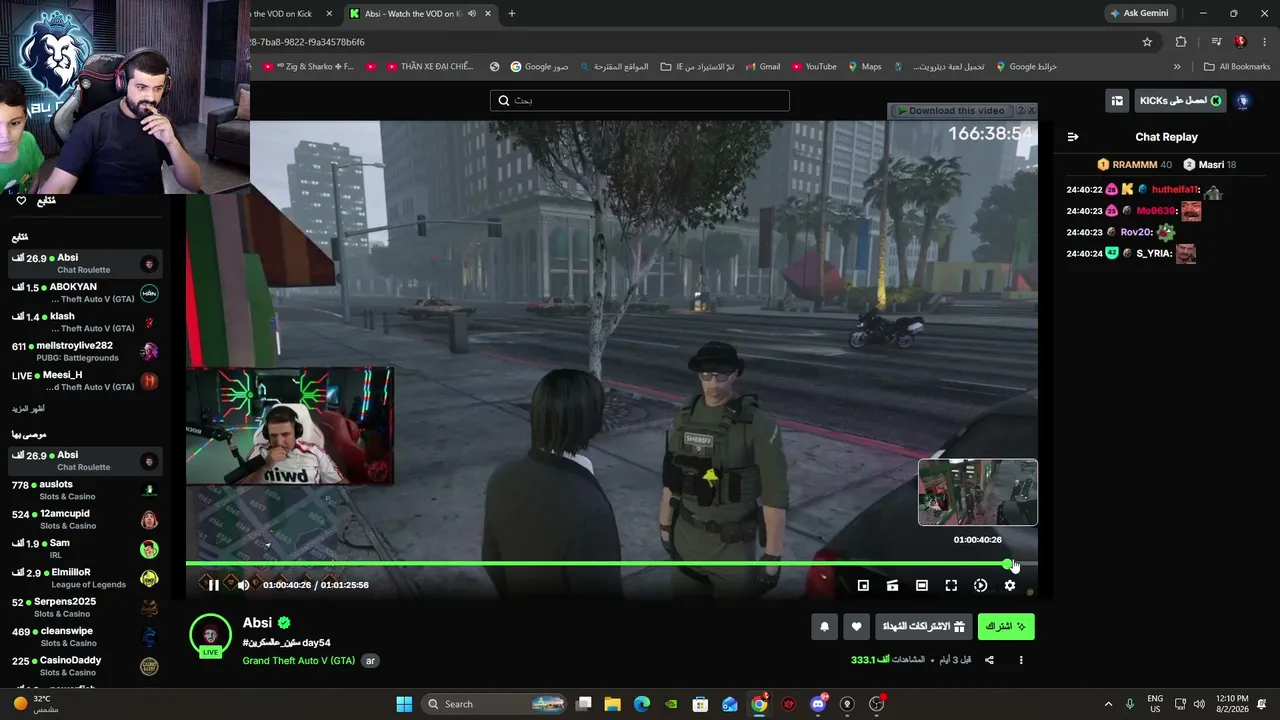The image size is (1280, 720).
Task: Open the Windows Start menu
Action: [x=404, y=704]
